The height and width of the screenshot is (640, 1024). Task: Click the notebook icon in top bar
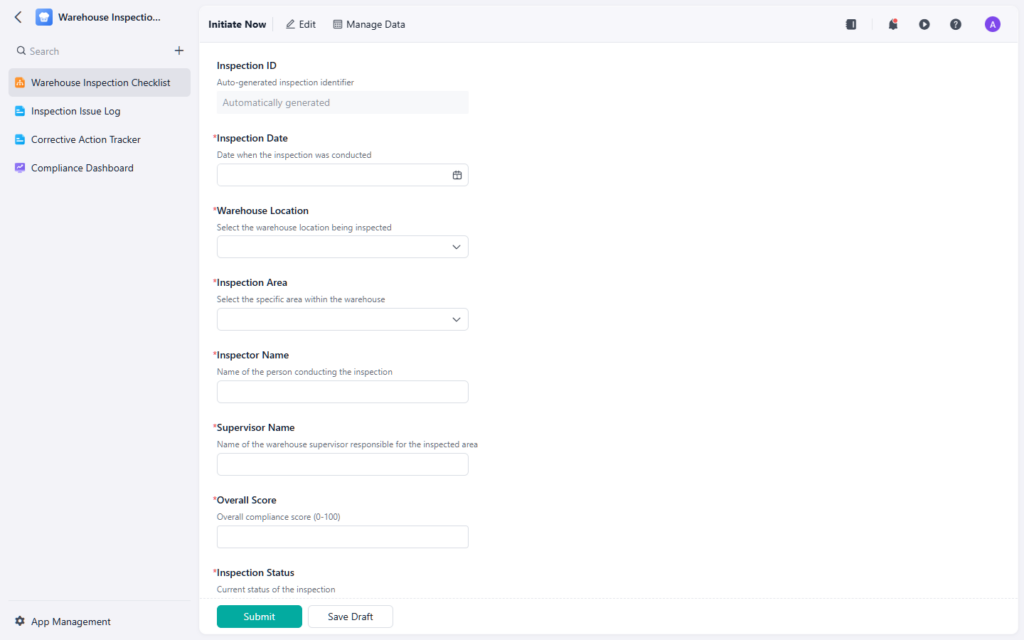point(851,24)
